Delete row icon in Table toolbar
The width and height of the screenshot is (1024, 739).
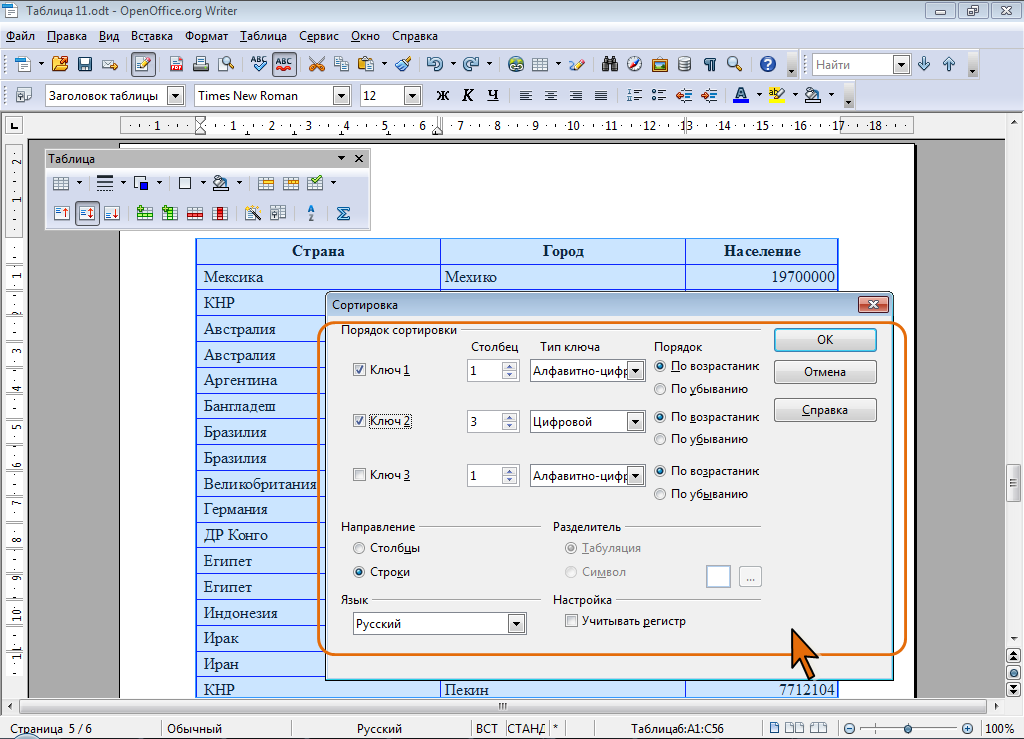195,213
